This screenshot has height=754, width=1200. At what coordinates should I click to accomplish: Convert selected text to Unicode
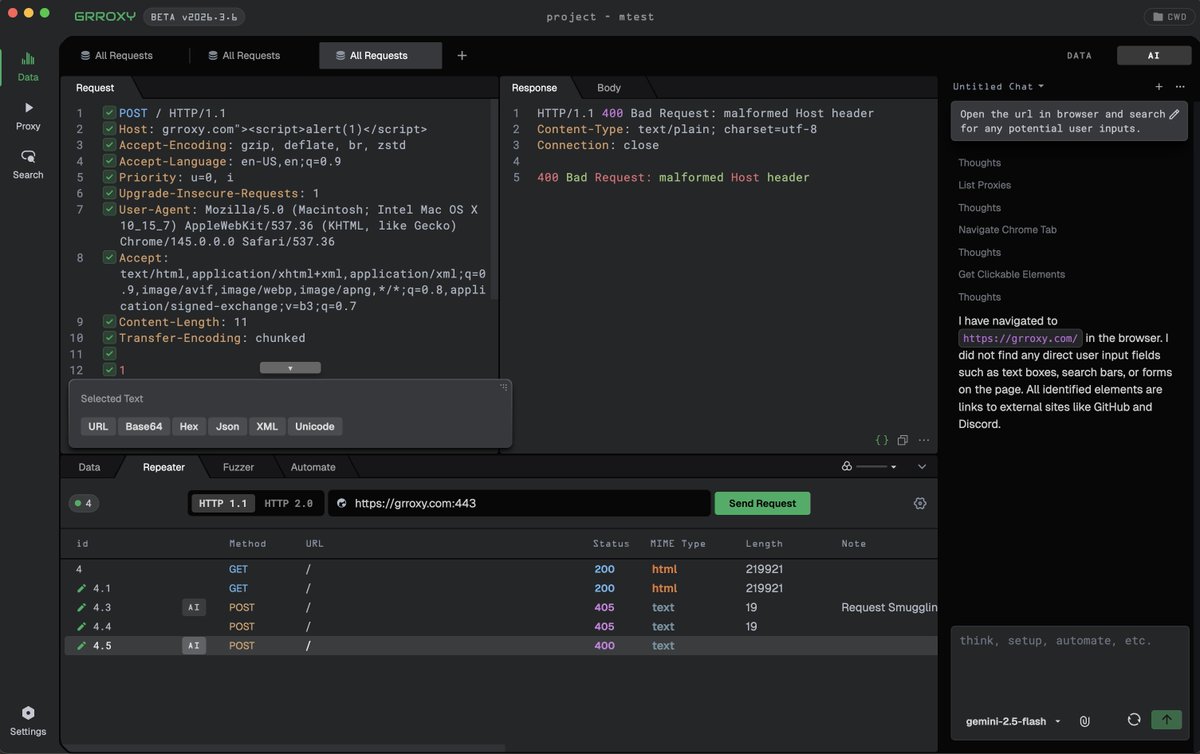click(315, 426)
